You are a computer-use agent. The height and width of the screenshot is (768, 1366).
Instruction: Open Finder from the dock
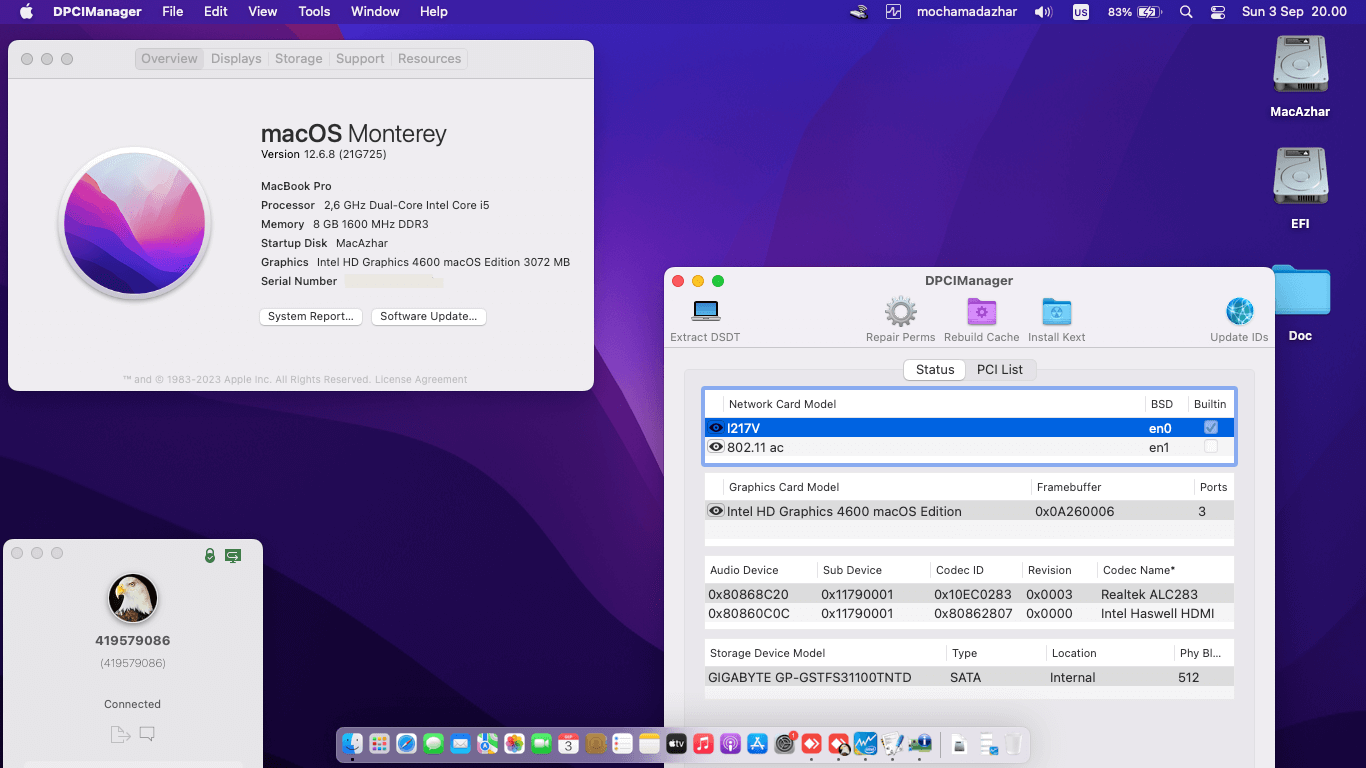coord(352,743)
